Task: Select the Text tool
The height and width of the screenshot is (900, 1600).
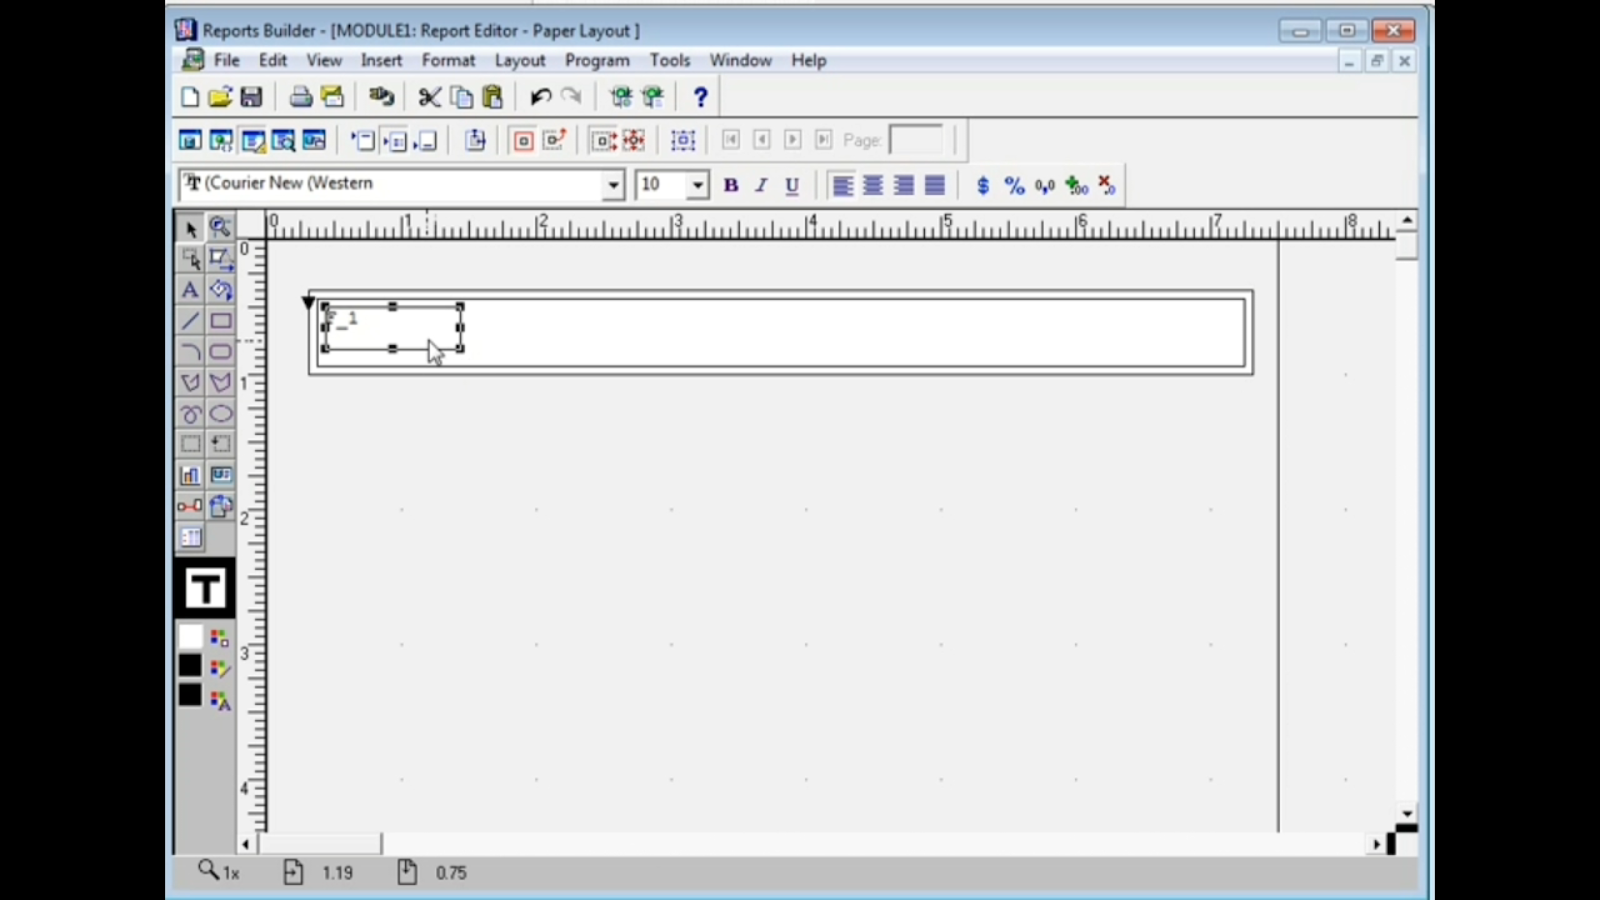Action: tap(190, 289)
